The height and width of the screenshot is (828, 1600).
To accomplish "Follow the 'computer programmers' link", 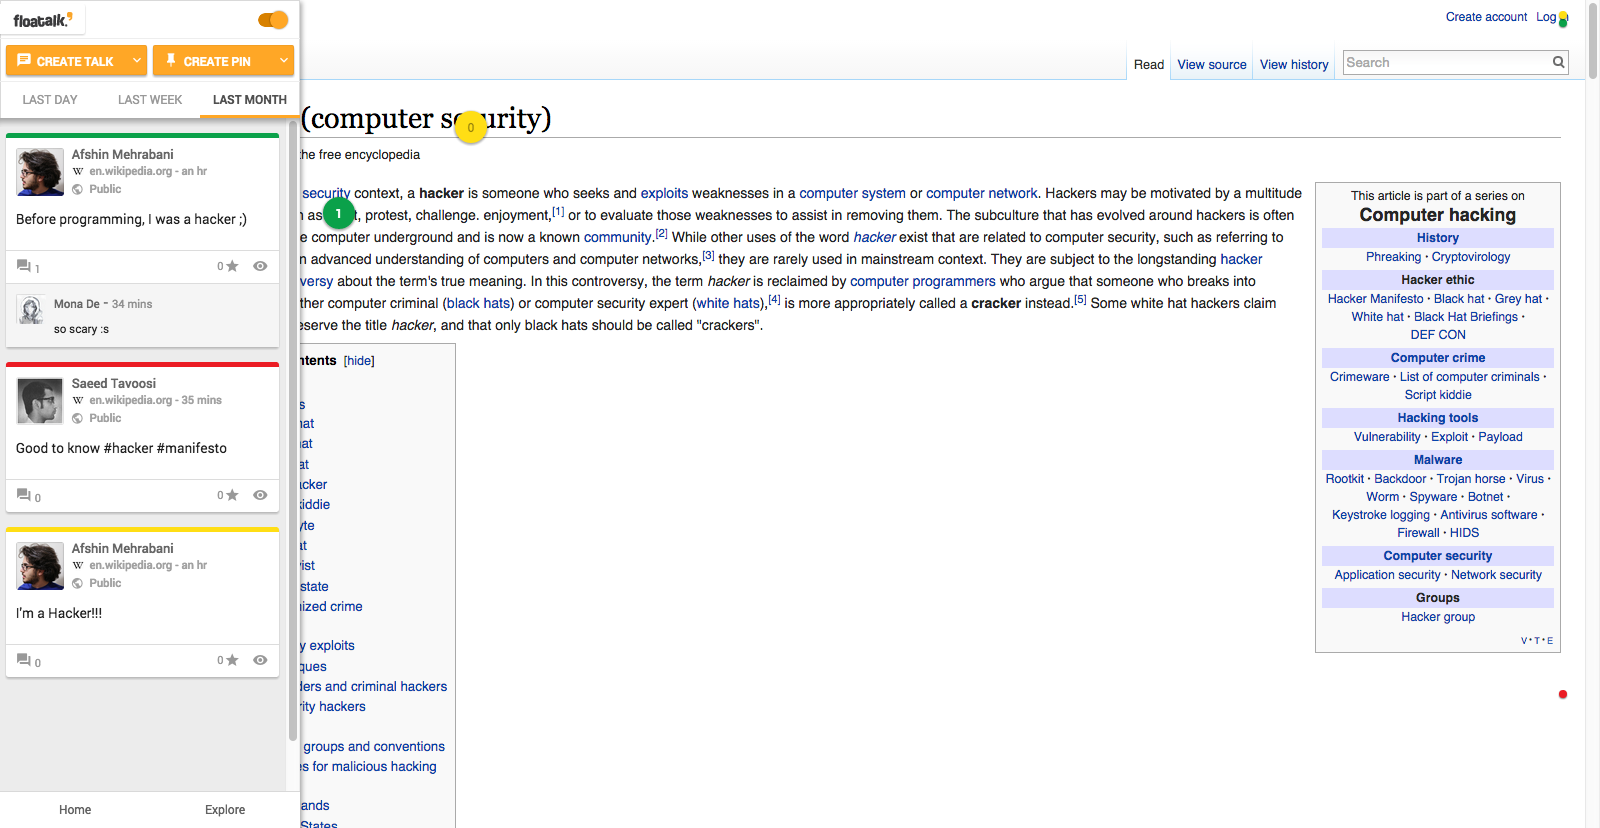I will coord(923,281).
